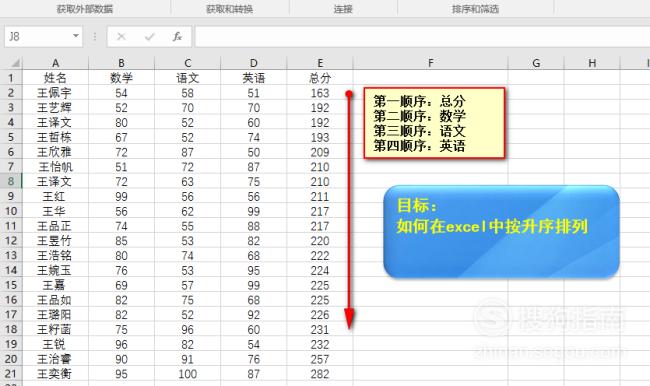Select the cell with name 王锐
Viewport: 650px width, 386px height.
pyautogui.click(x=55, y=345)
